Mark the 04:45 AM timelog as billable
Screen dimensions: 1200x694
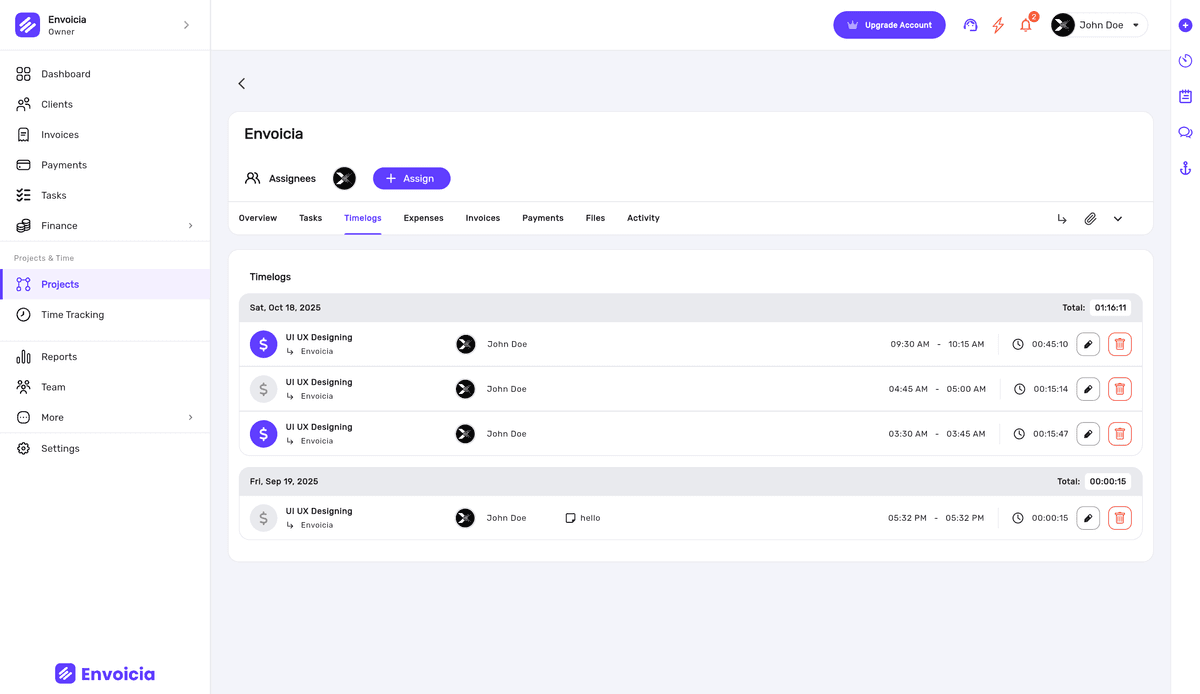point(263,388)
